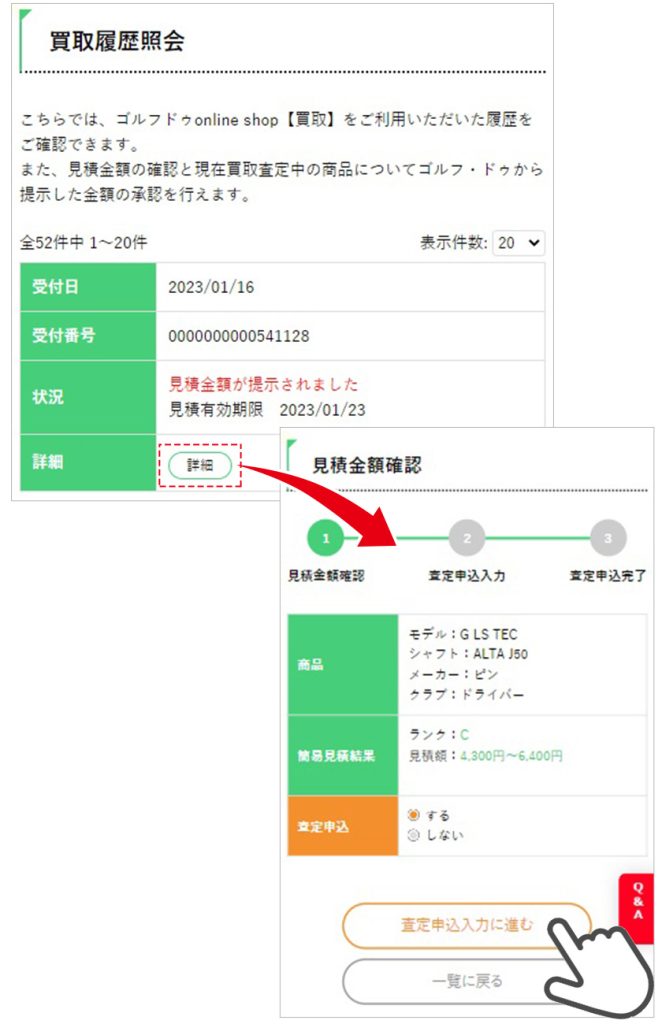Select the しない radio button

pyautogui.click(x=414, y=835)
